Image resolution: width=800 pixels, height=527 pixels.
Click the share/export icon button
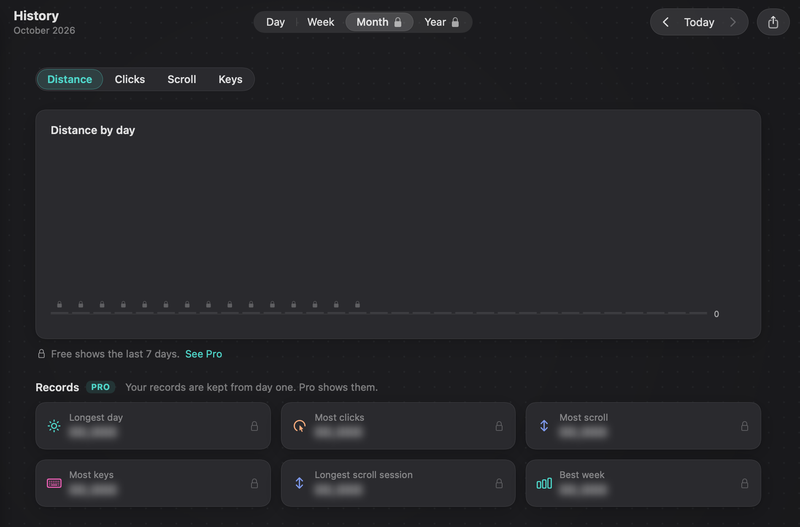(x=773, y=22)
